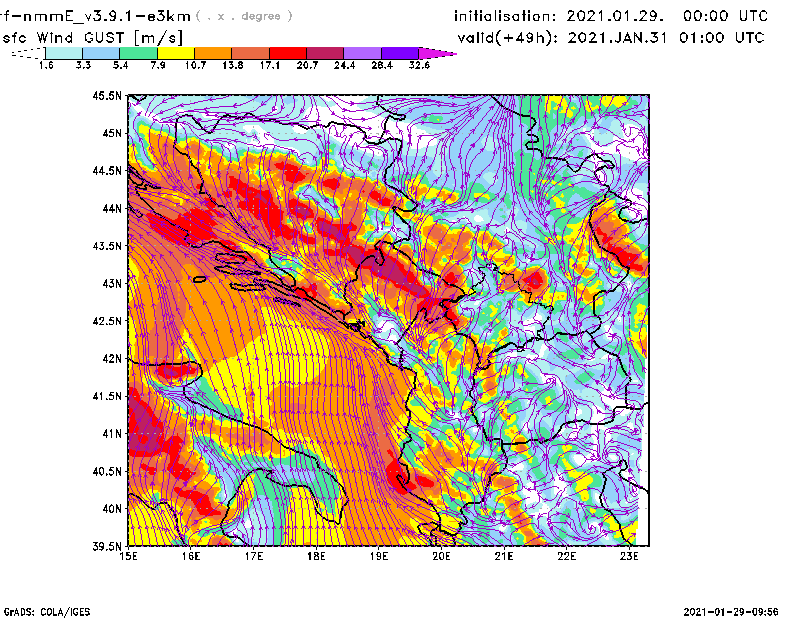Click the '21E' longitude label
This screenshot has width=800, height=618.
[x=504, y=556]
